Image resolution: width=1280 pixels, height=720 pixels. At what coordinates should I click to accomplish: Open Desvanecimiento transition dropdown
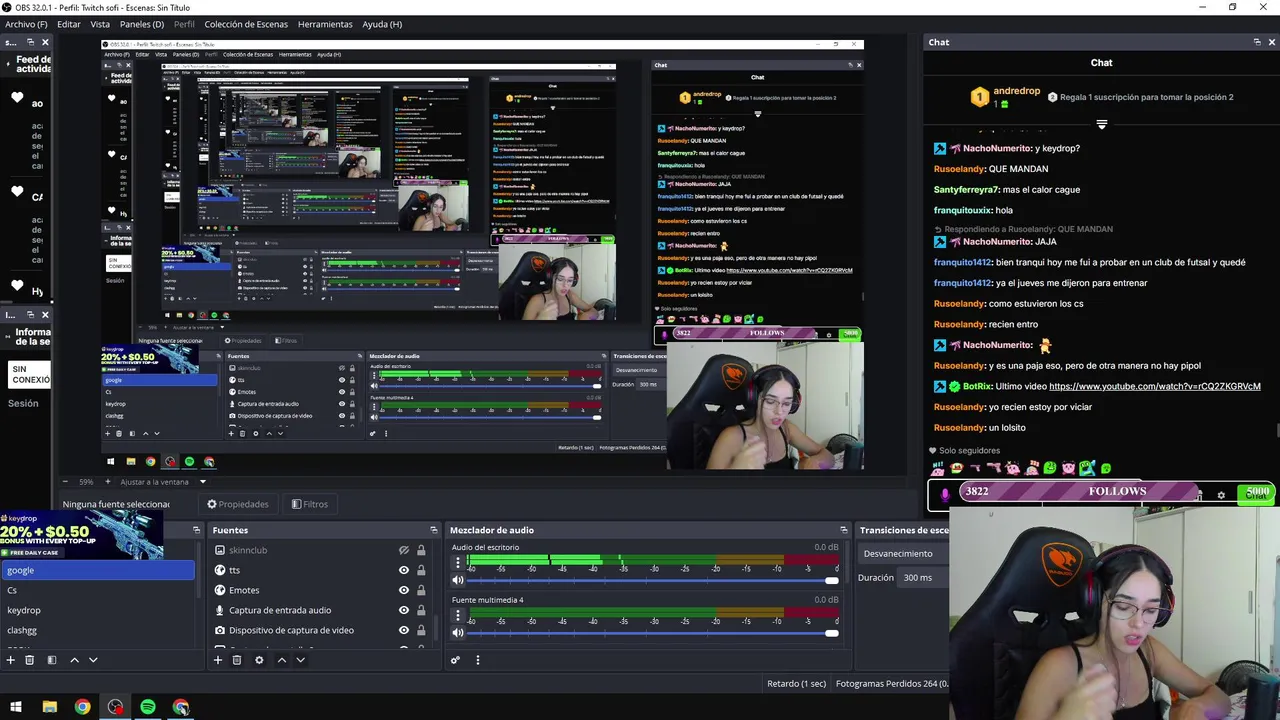pos(904,553)
